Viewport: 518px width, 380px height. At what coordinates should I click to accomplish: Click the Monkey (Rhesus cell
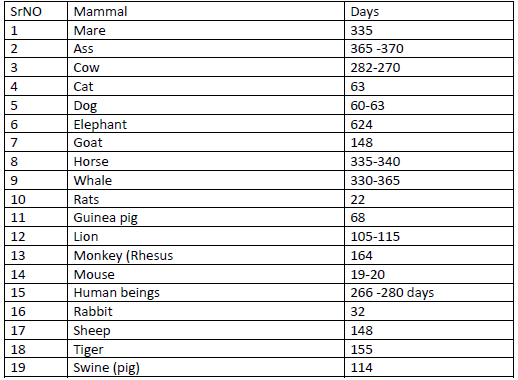pyautogui.click(x=206, y=255)
